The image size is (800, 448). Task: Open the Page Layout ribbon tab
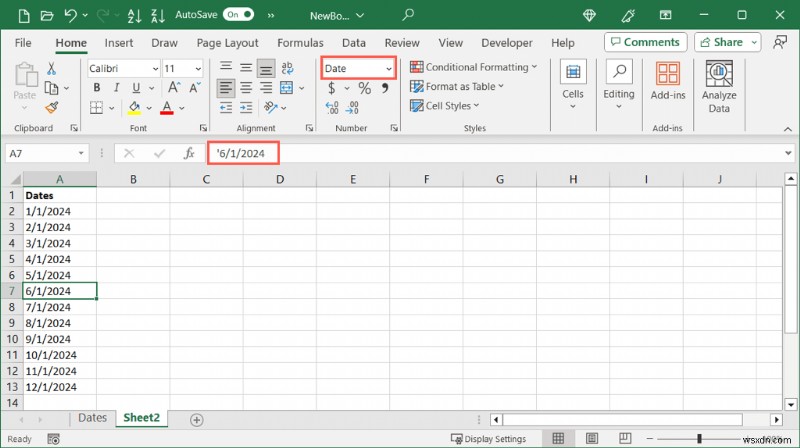pos(228,43)
